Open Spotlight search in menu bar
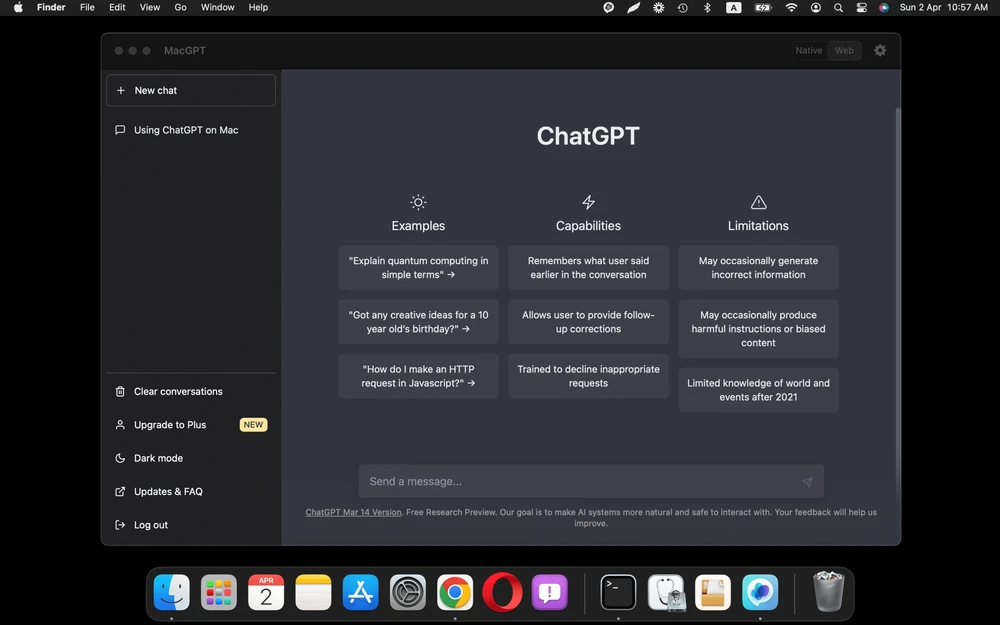 coord(839,8)
